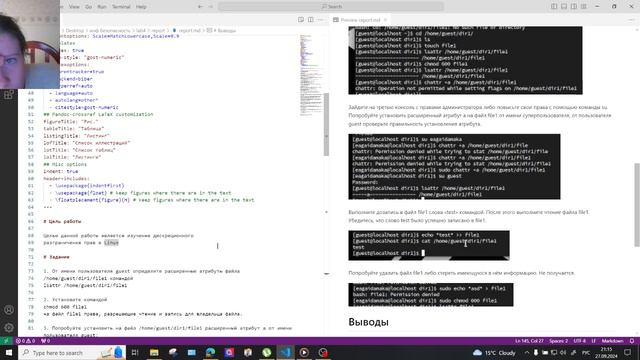The width and height of the screenshot is (640, 360).
Task: Click the '# Задание' heading line in editor
Action: coord(56,257)
